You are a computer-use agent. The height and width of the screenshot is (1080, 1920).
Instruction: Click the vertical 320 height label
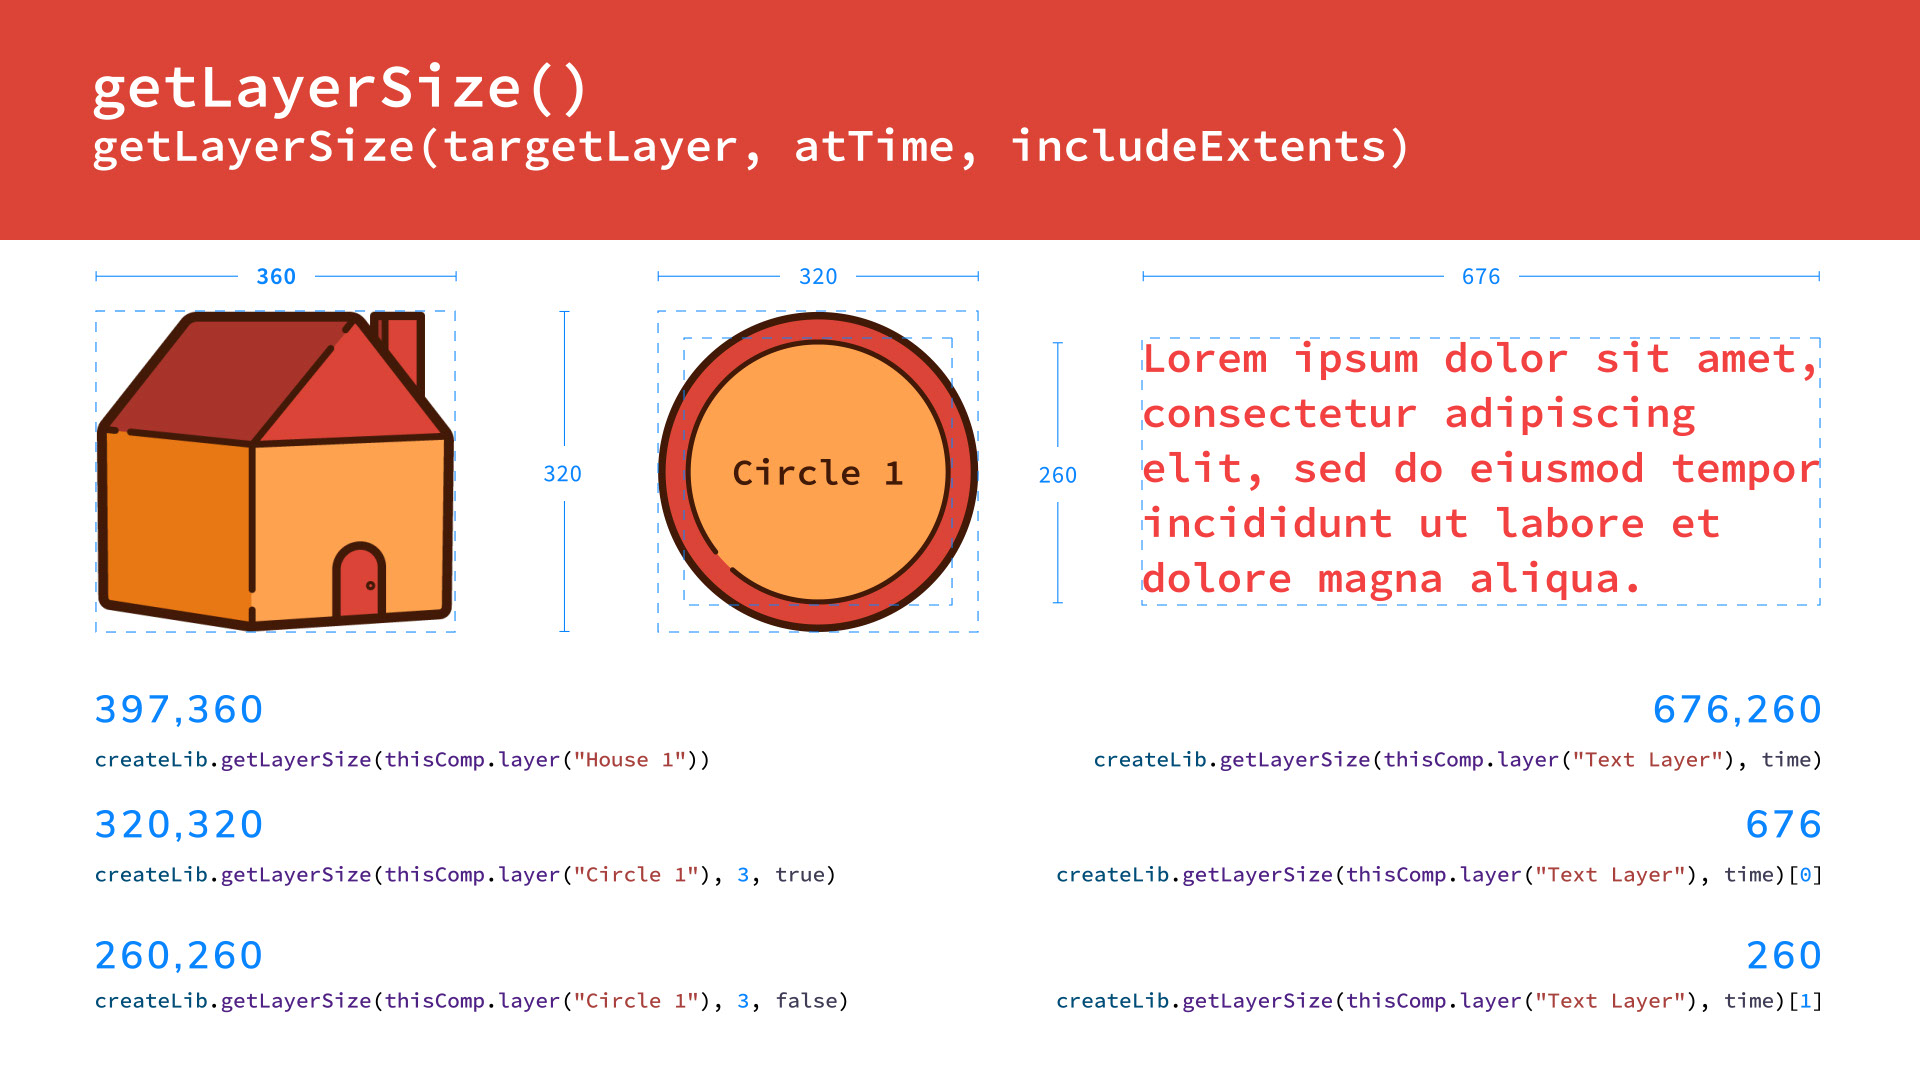click(562, 474)
